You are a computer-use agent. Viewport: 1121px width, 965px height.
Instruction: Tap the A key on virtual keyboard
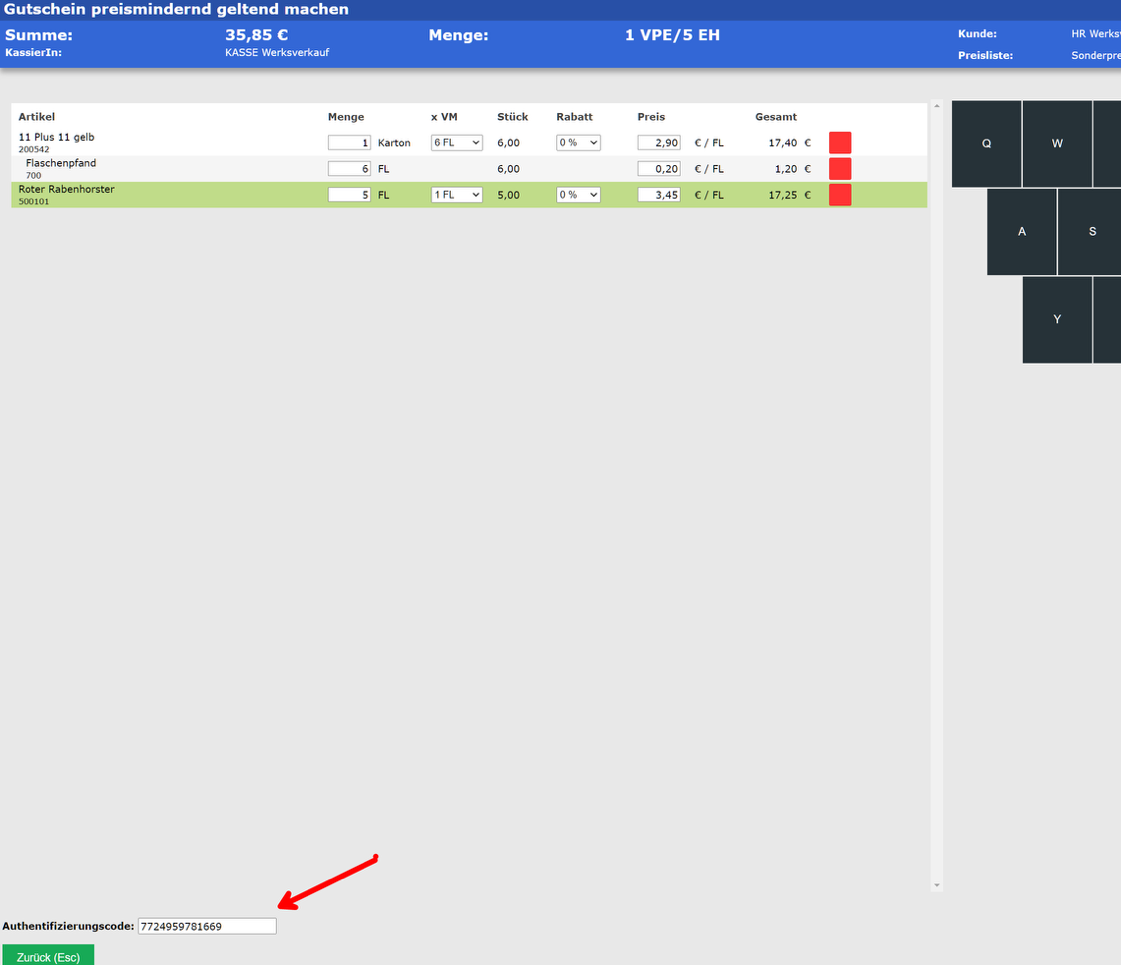[1021, 232]
